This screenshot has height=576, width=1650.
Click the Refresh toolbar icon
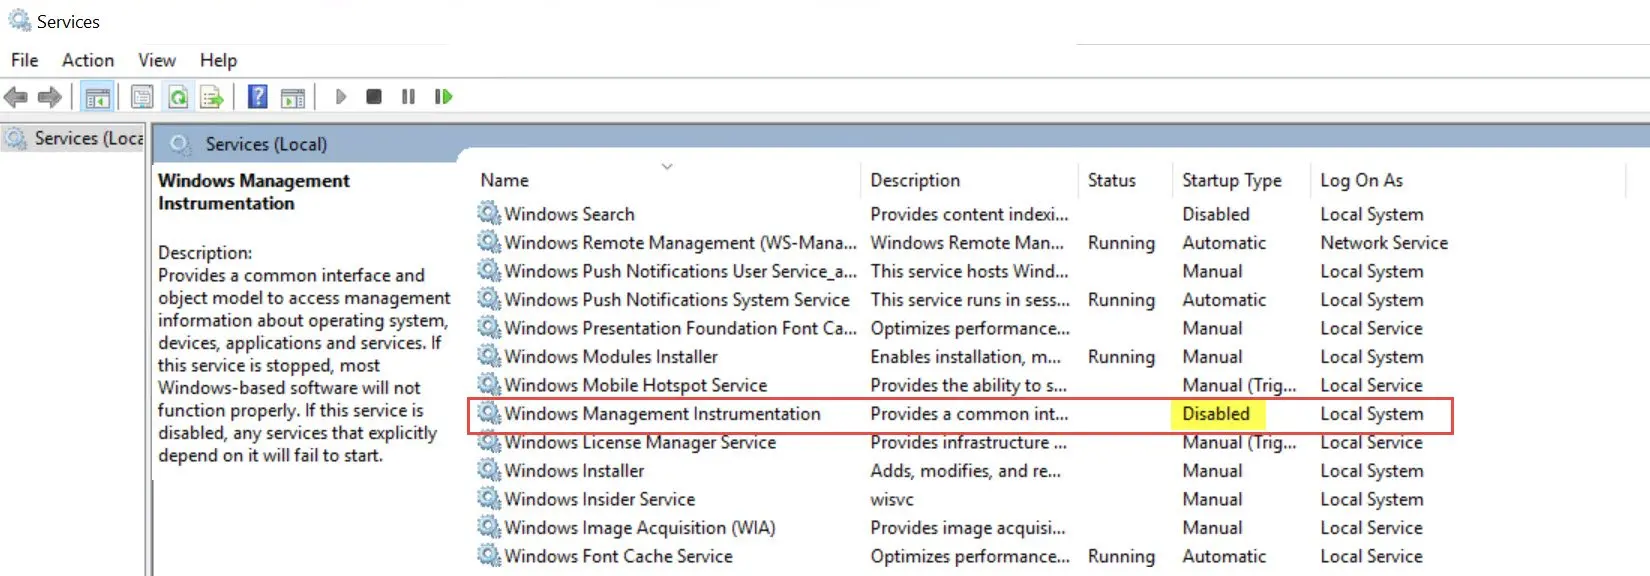(177, 97)
